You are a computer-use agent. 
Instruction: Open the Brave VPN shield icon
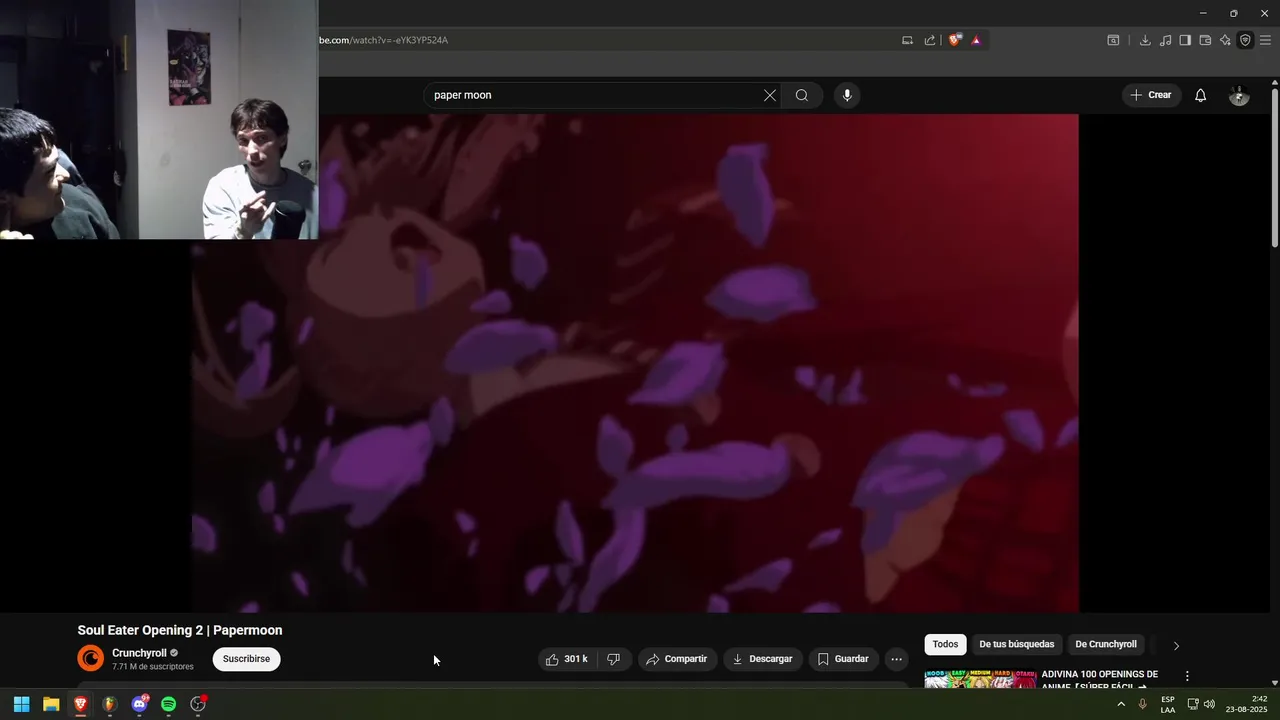(x=1245, y=40)
